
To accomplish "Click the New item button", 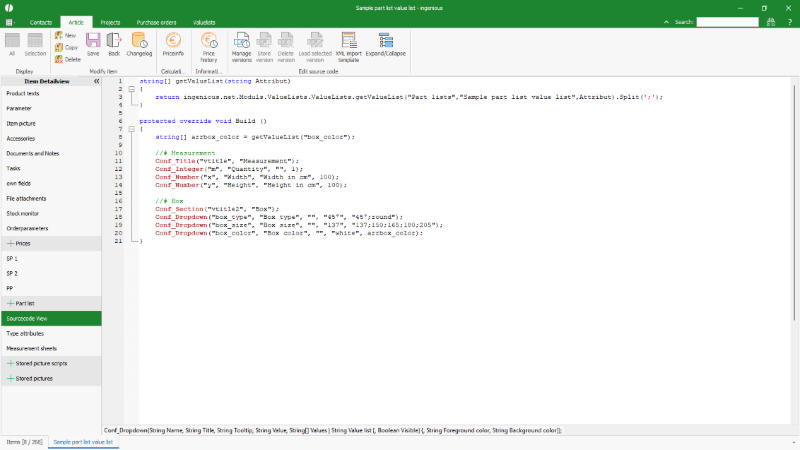I will [64, 35].
